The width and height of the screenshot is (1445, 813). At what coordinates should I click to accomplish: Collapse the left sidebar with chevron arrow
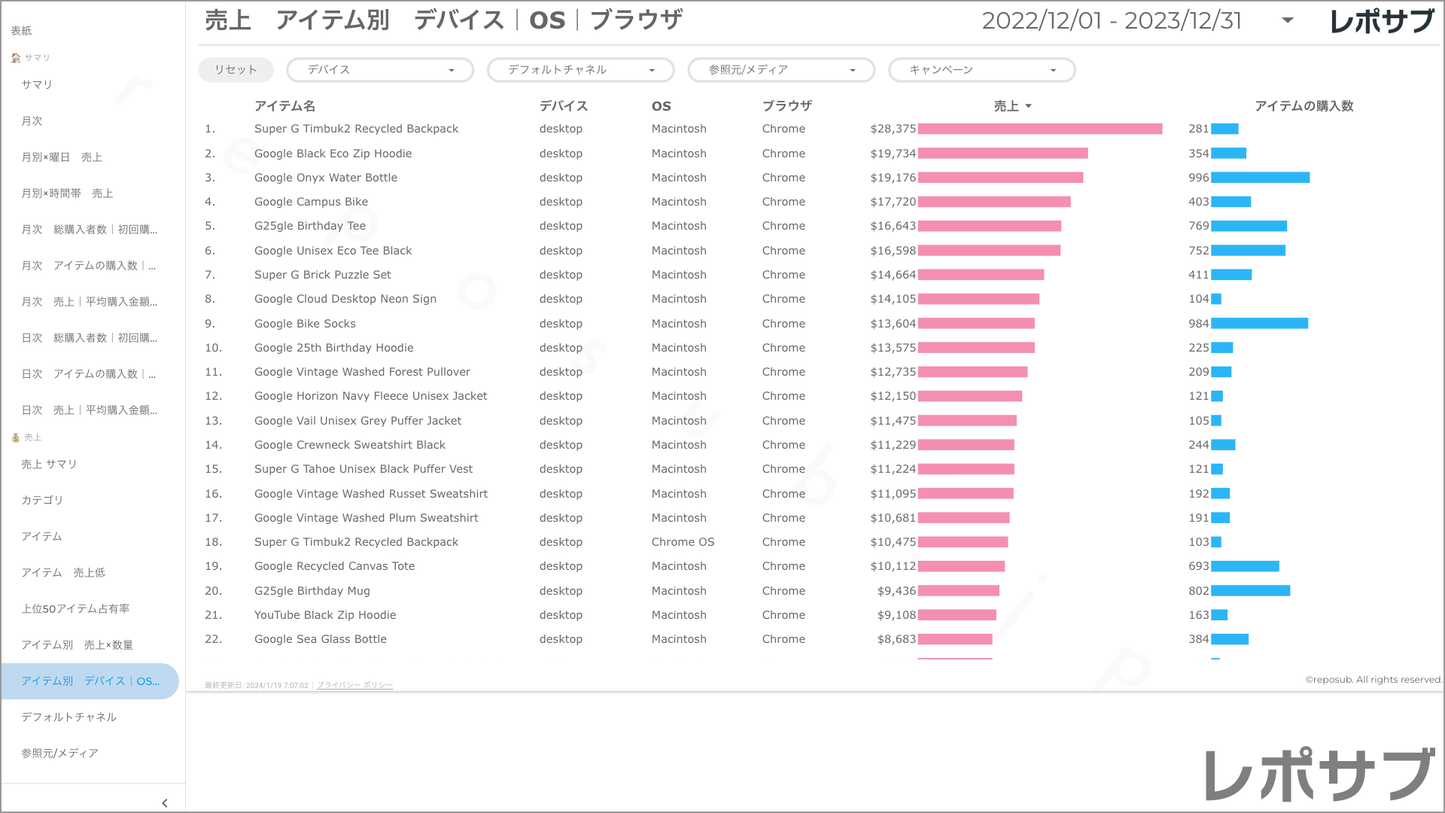click(165, 803)
